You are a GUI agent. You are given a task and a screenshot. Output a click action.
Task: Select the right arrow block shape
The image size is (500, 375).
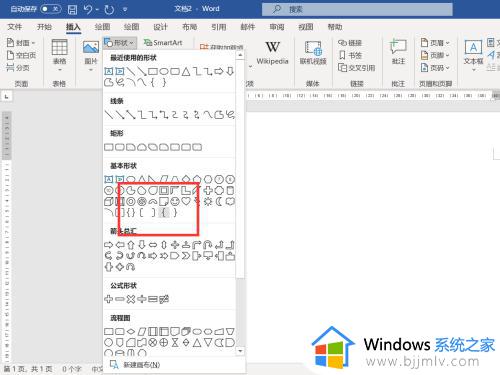click(x=109, y=245)
